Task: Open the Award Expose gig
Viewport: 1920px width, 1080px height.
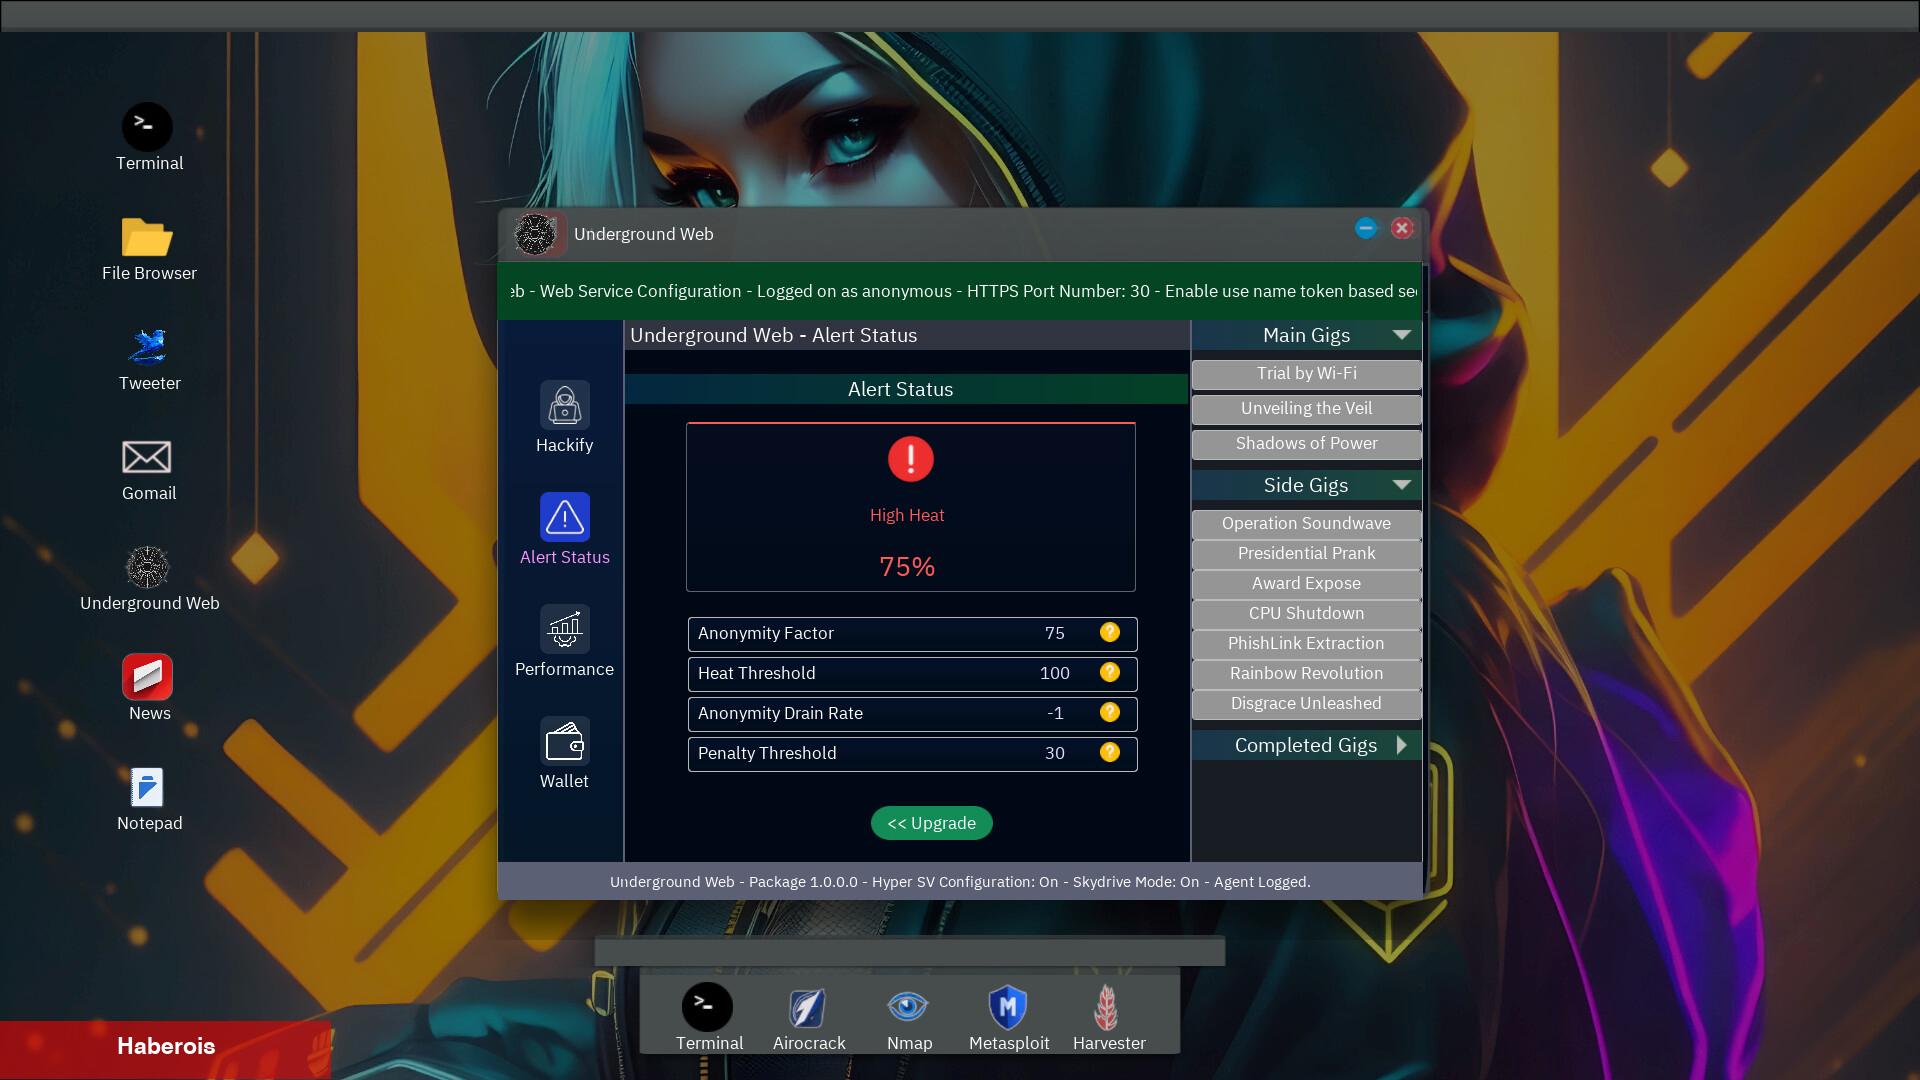Action: [1306, 584]
